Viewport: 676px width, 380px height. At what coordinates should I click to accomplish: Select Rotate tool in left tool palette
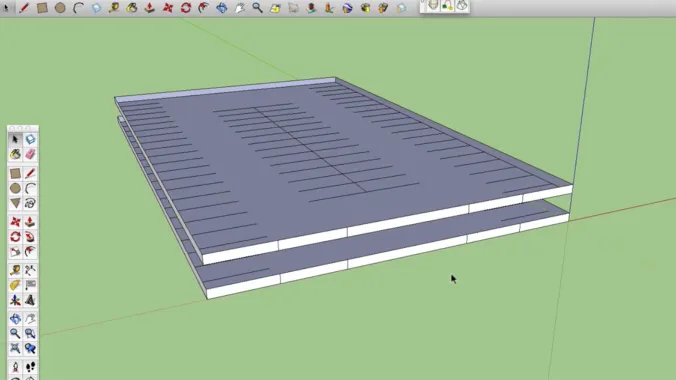(x=15, y=237)
